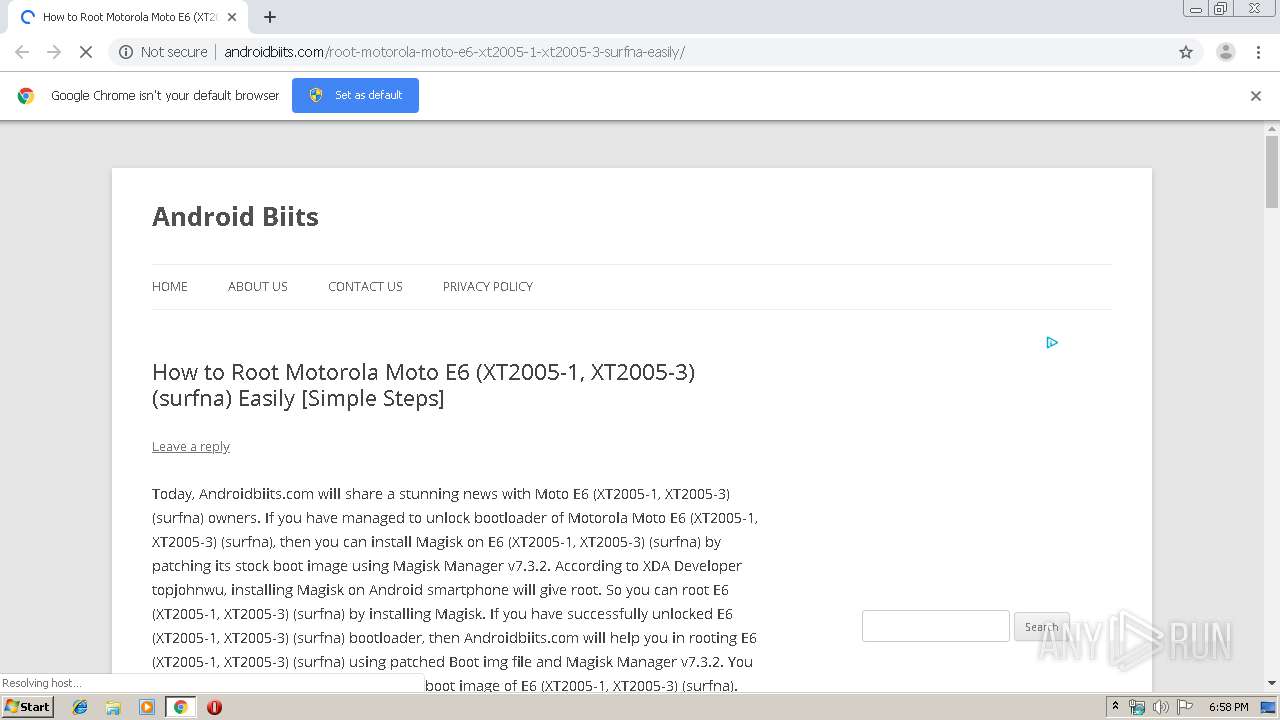This screenshot has width=1280, height=720.
Task: Open the volume control in the tray
Action: 1160,707
